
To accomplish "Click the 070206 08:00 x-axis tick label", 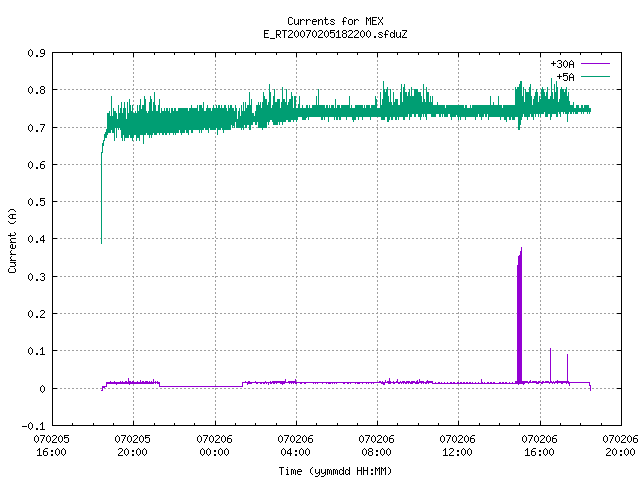I will pos(377,445).
